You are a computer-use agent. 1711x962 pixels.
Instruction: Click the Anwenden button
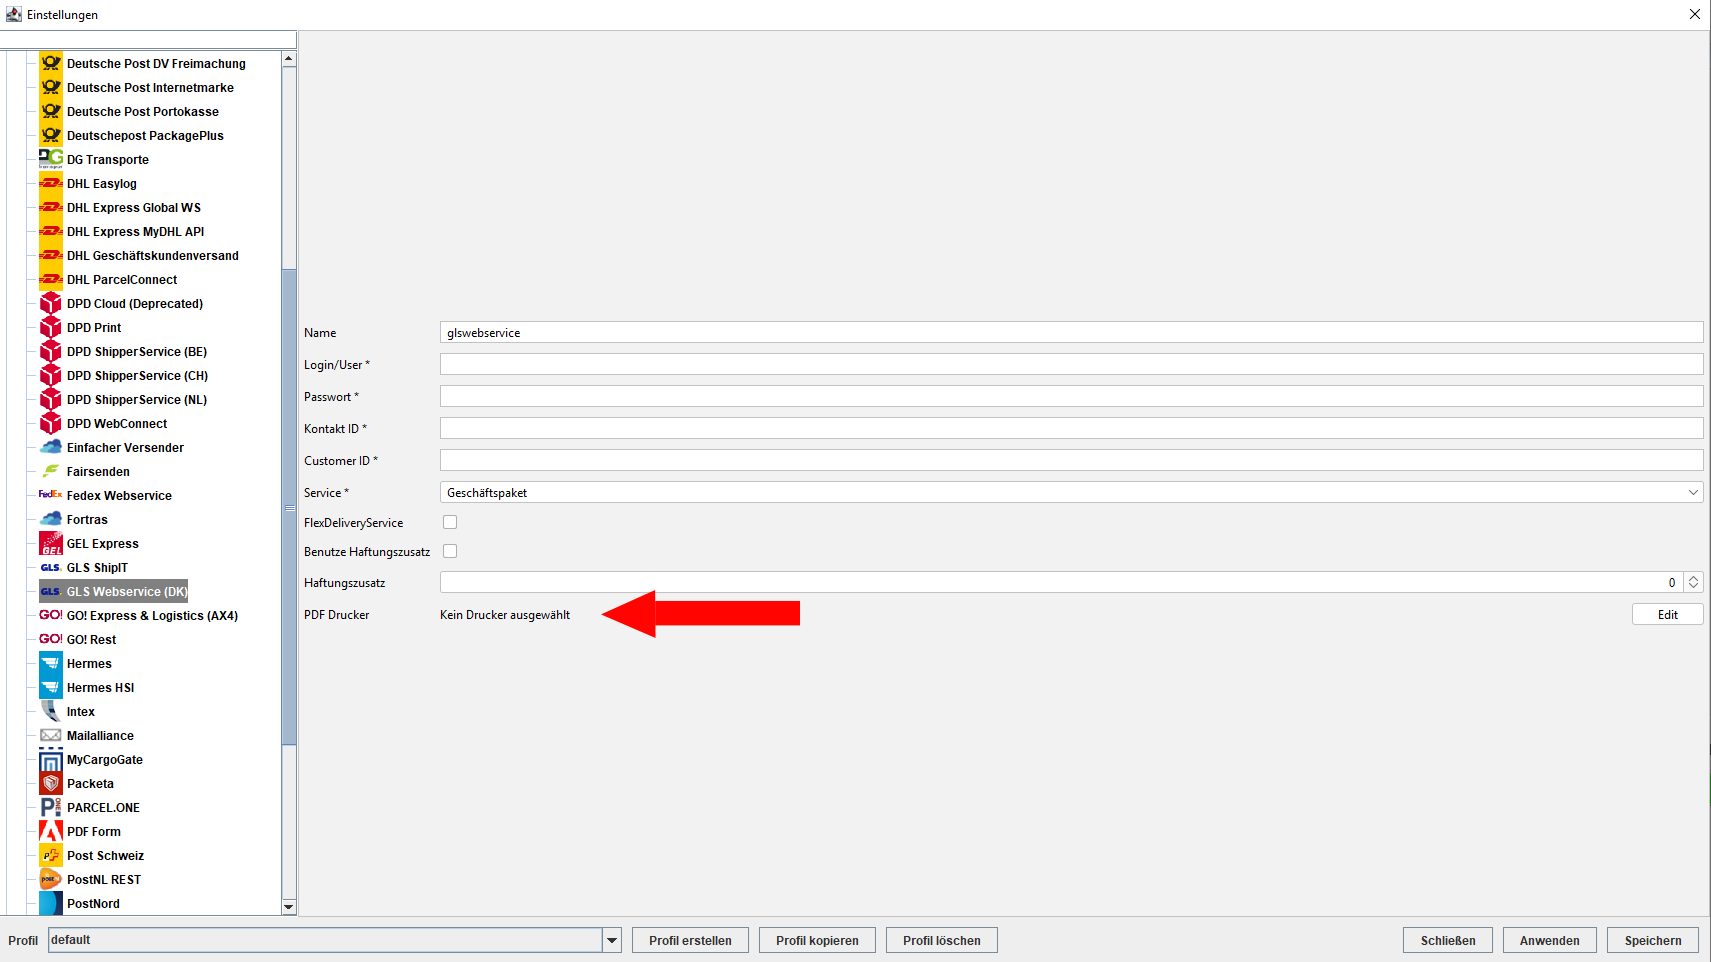tap(1550, 940)
